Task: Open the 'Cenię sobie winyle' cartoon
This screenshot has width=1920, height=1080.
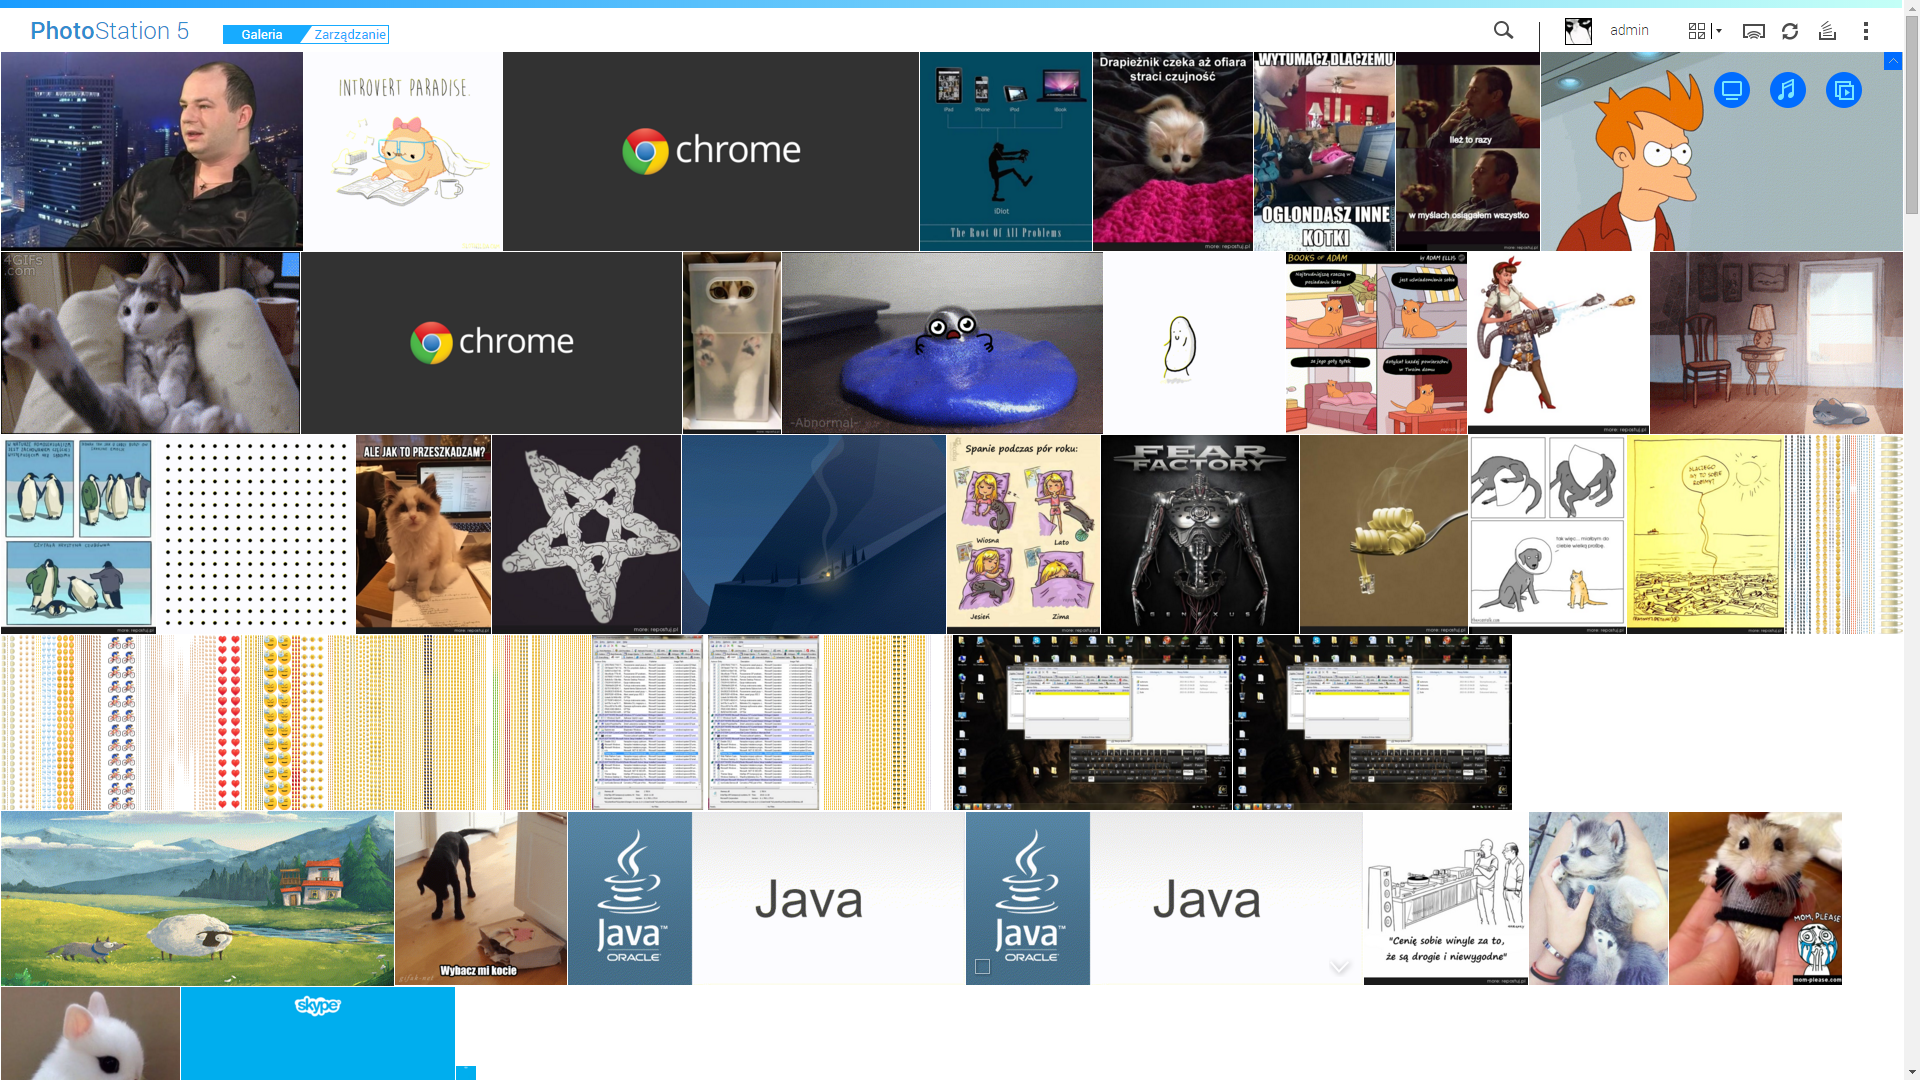Action: point(1446,898)
